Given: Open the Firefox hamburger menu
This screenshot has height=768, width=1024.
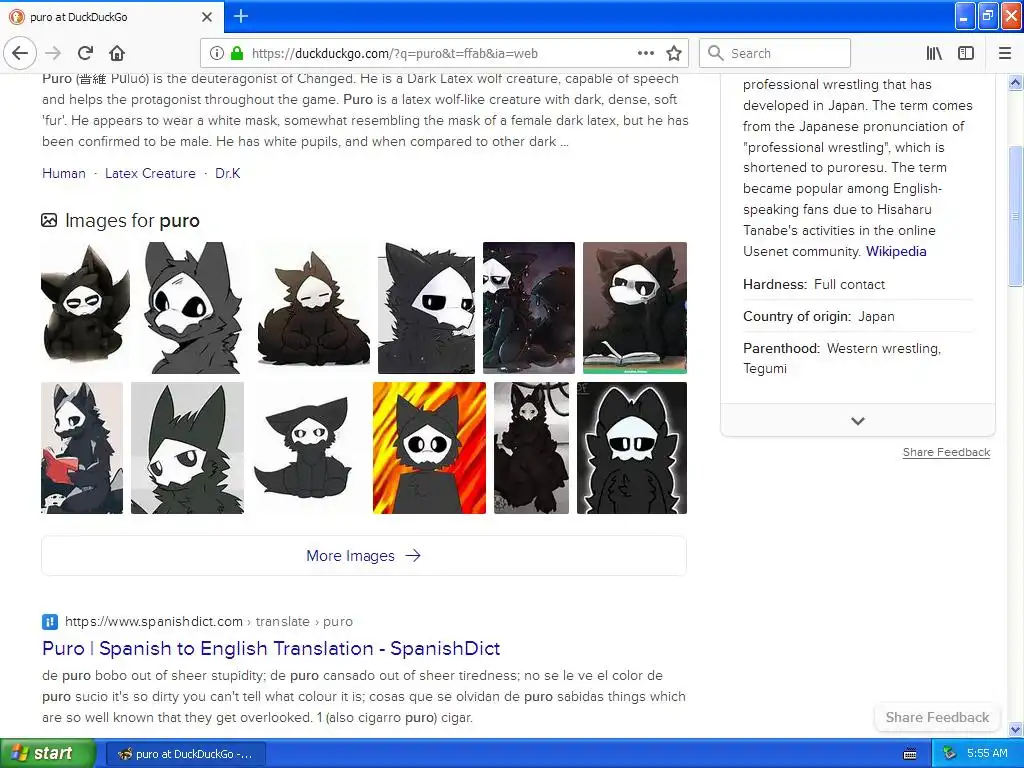Looking at the screenshot, I should (1005, 54).
